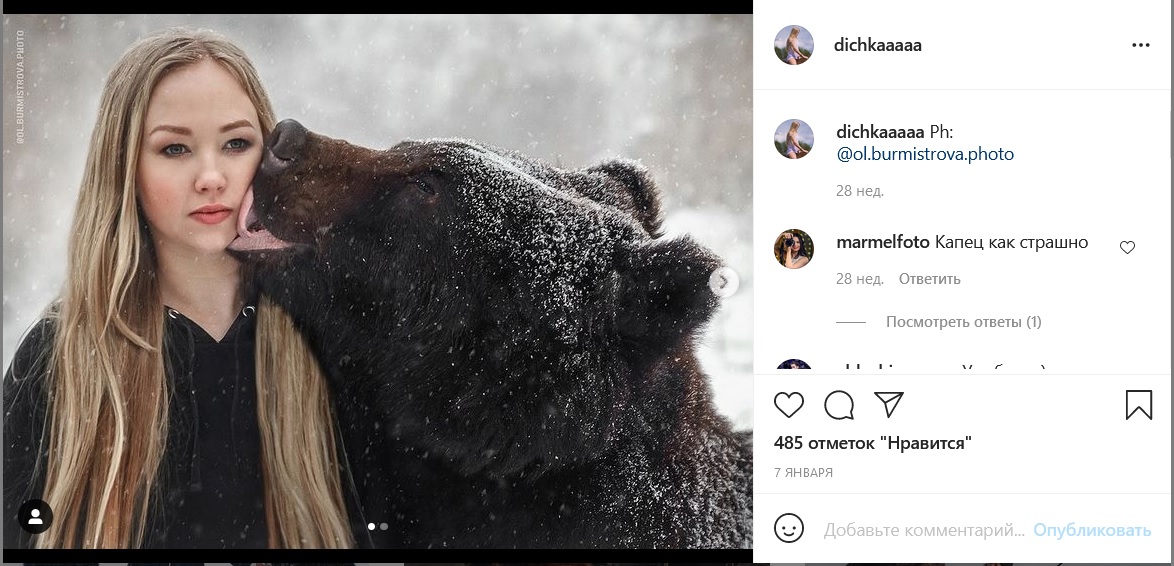View list of 485 likes
This screenshot has height=566, width=1174.
[x=872, y=442]
